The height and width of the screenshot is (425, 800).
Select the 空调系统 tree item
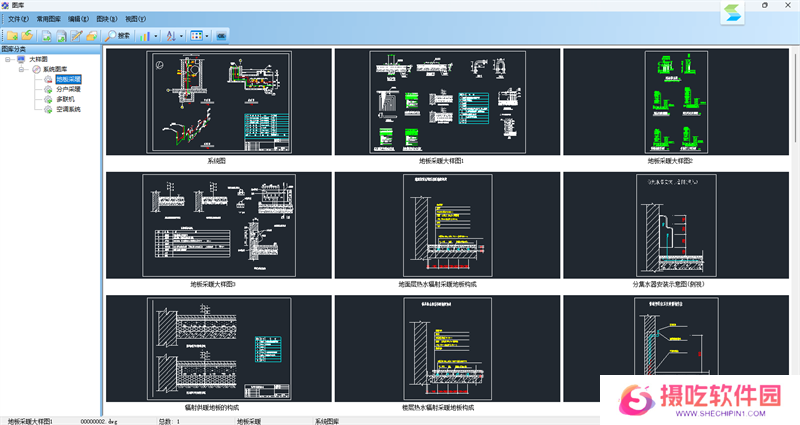coord(68,109)
